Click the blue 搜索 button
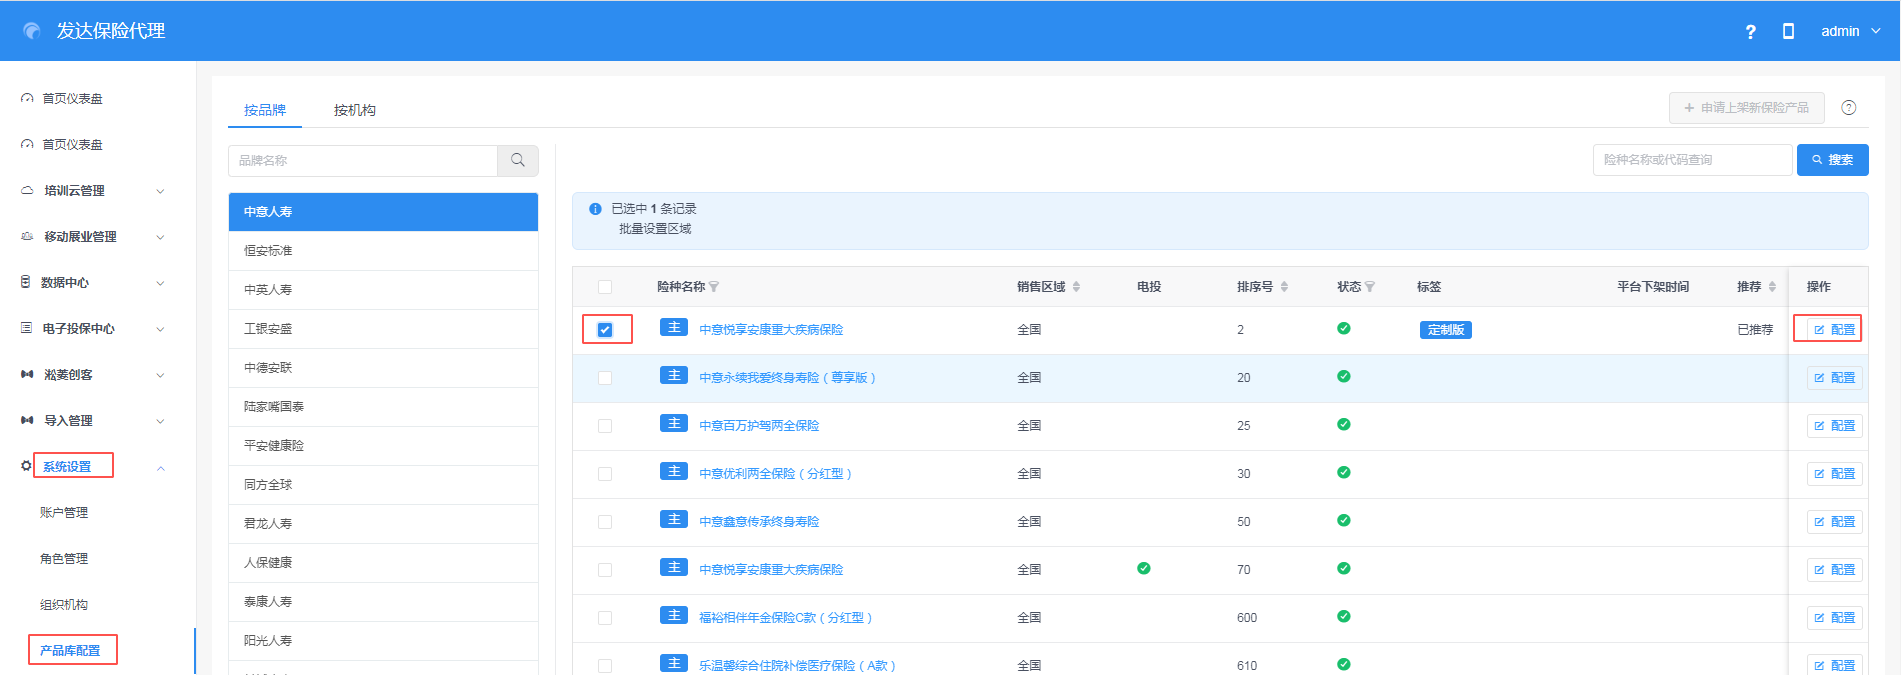1901x675 pixels. pyautogui.click(x=1832, y=160)
